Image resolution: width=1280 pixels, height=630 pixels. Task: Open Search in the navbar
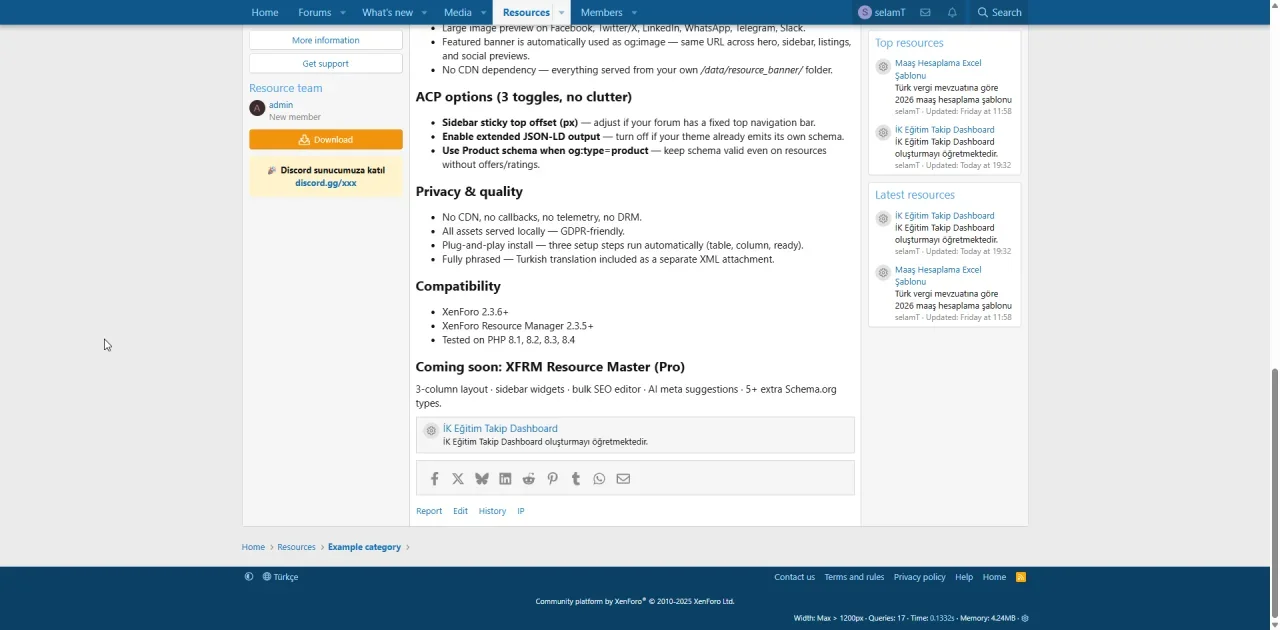(x=999, y=12)
